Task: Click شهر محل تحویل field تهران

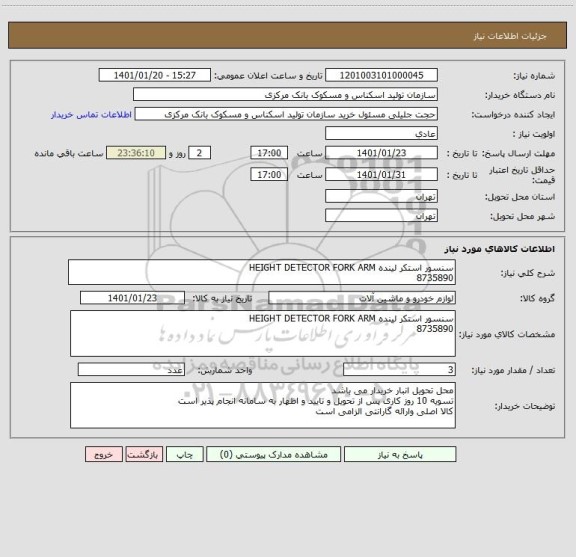Action: click(x=381, y=215)
